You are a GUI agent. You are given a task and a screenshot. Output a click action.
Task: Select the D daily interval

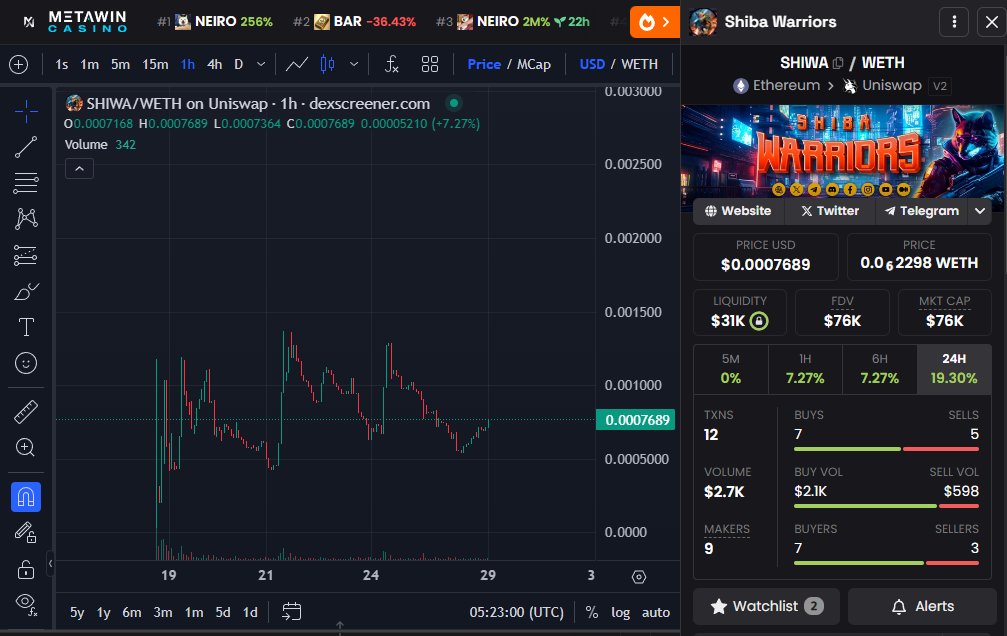click(239, 64)
